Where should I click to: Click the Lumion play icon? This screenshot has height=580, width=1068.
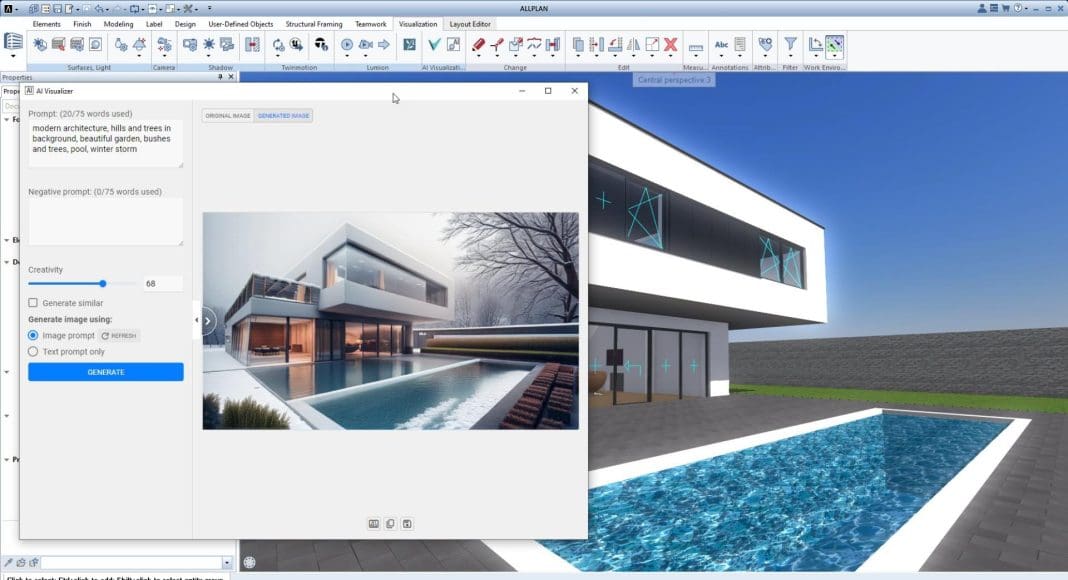click(x=346, y=44)
